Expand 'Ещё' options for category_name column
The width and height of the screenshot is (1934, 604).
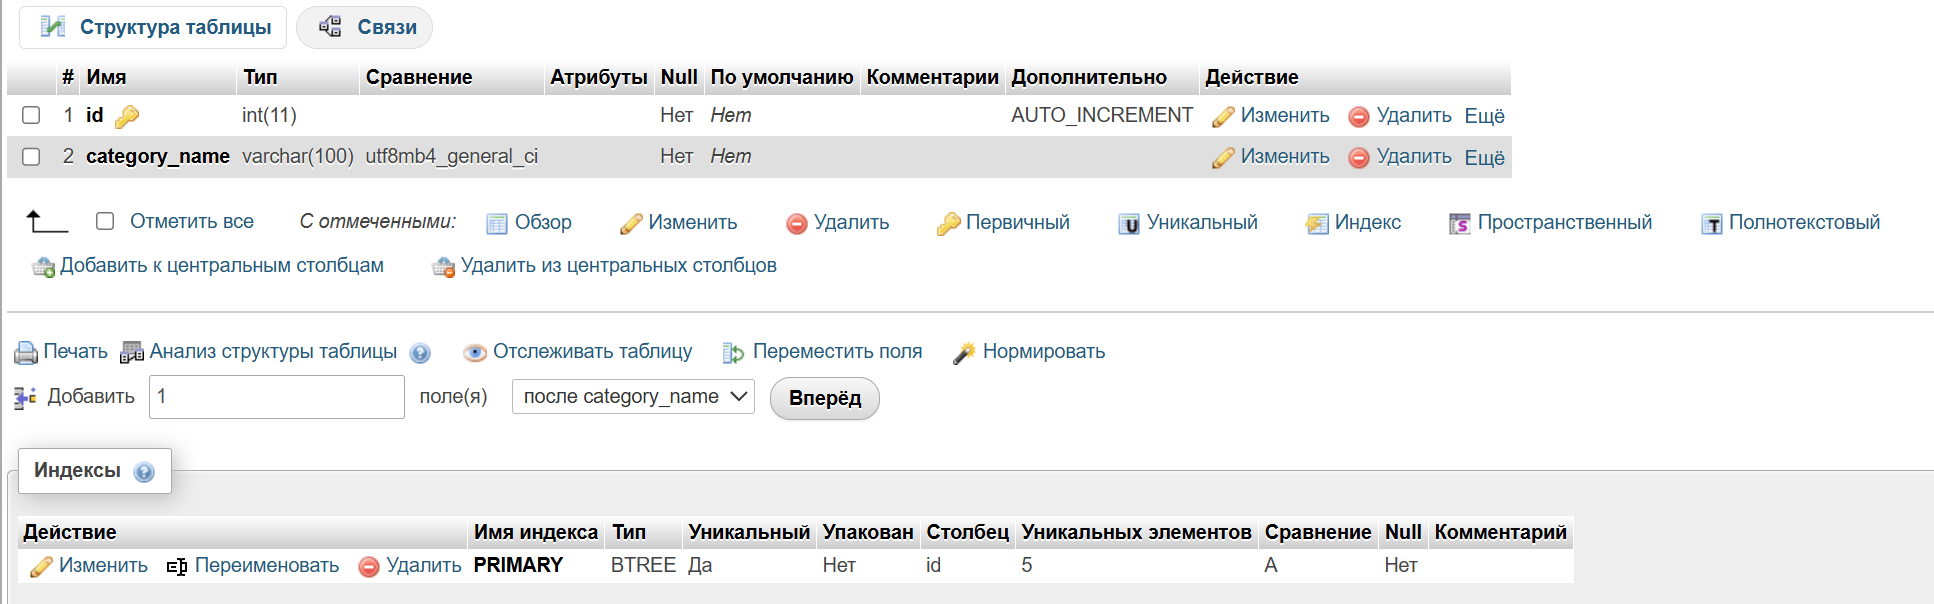pos(1484,157)
